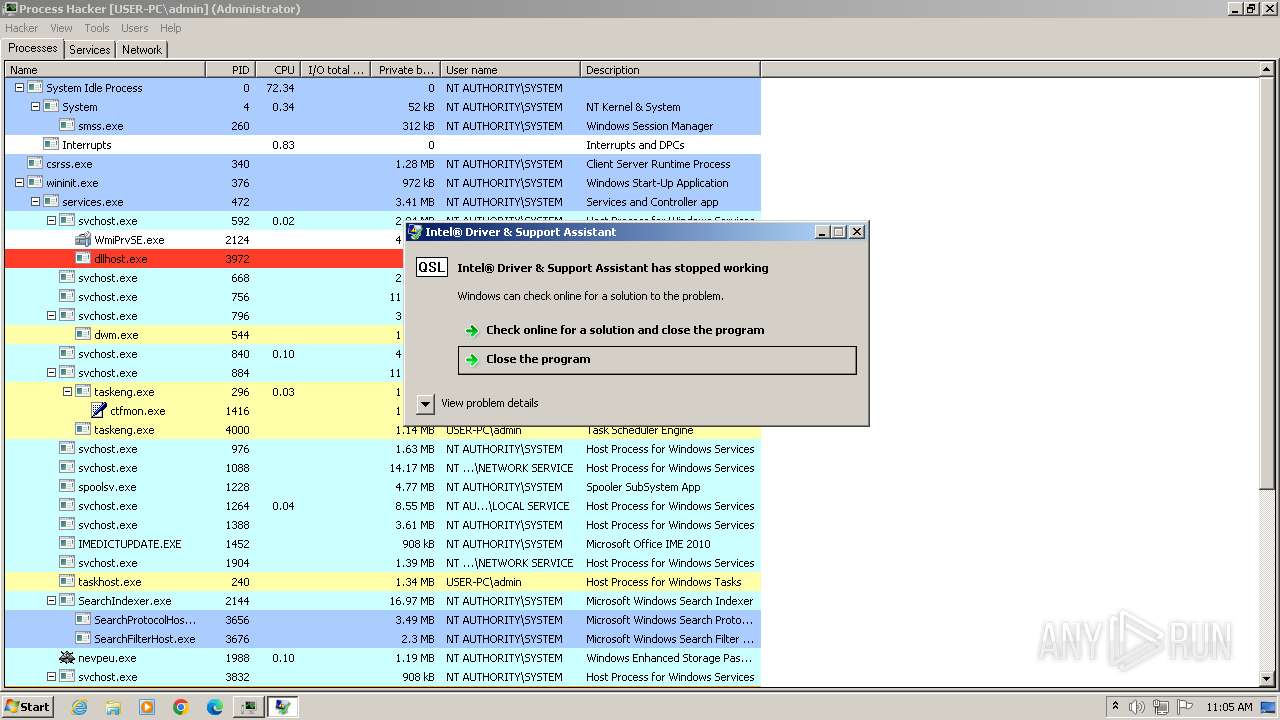1280x720 pixels.
Task: Click Intel dialog title bar icon
Action: pos(415,232)
